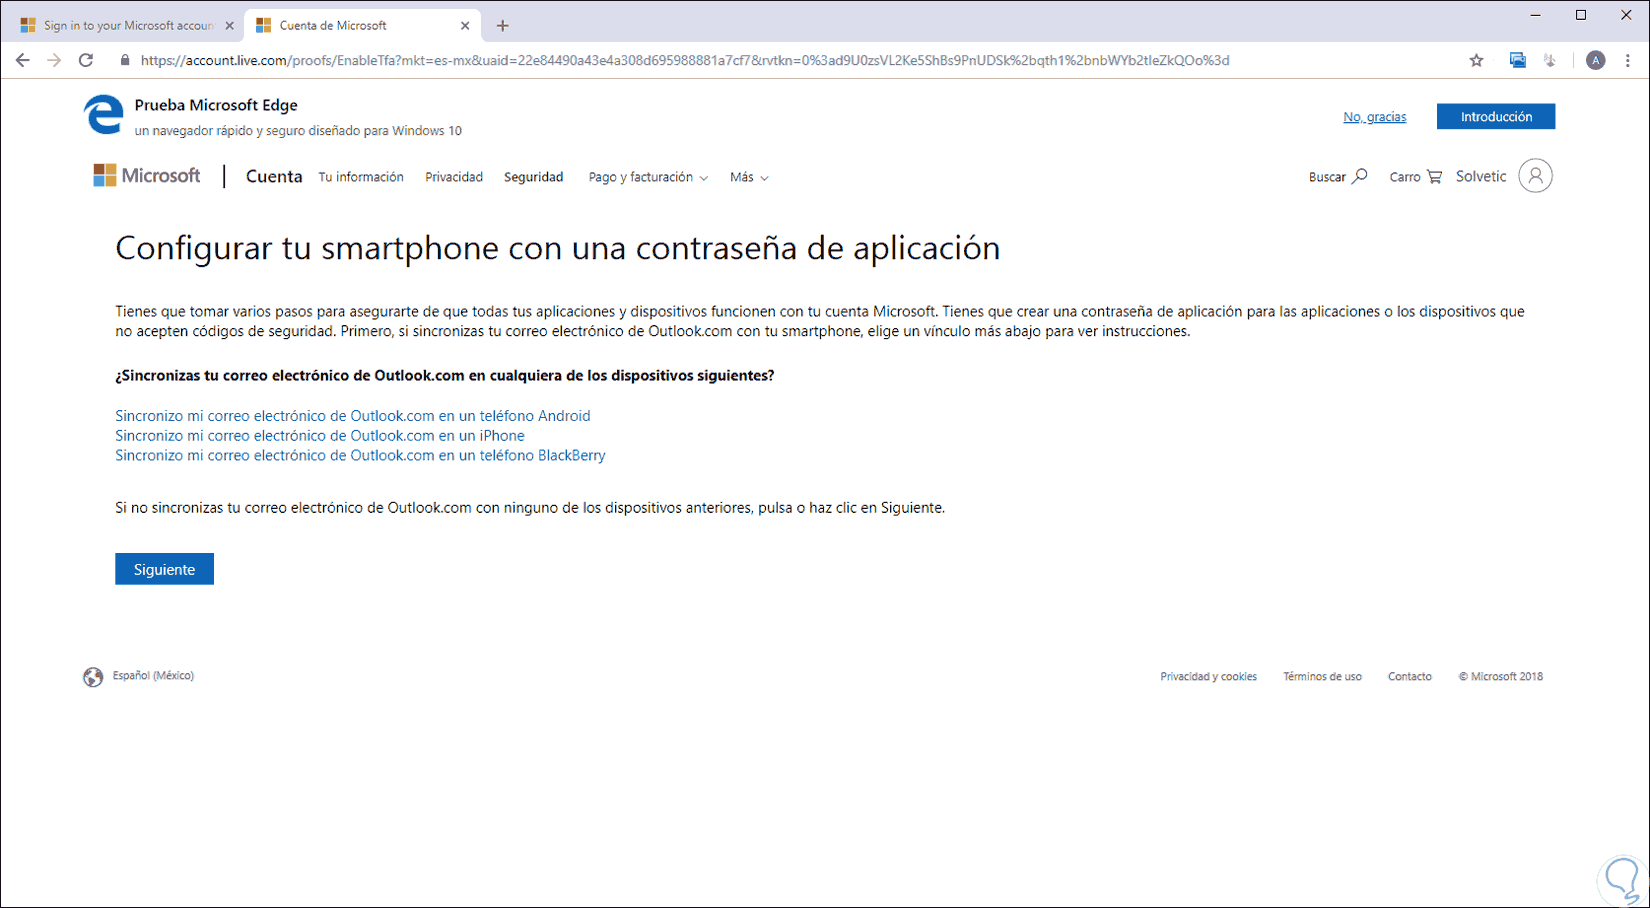This screenshot has width=1650, height=908.
Task: Open the BlackBerry phone sync instructions link
Action: point(360,456)
